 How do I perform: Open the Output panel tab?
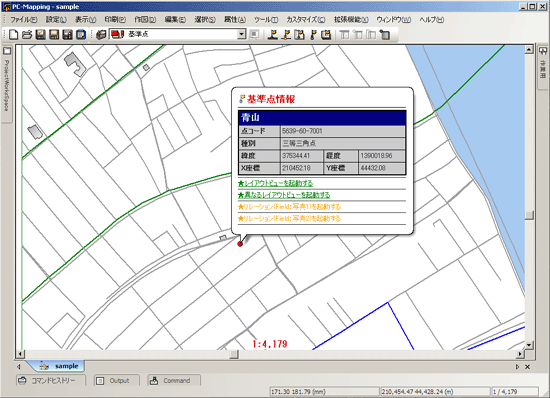click(x=117, y=380)
